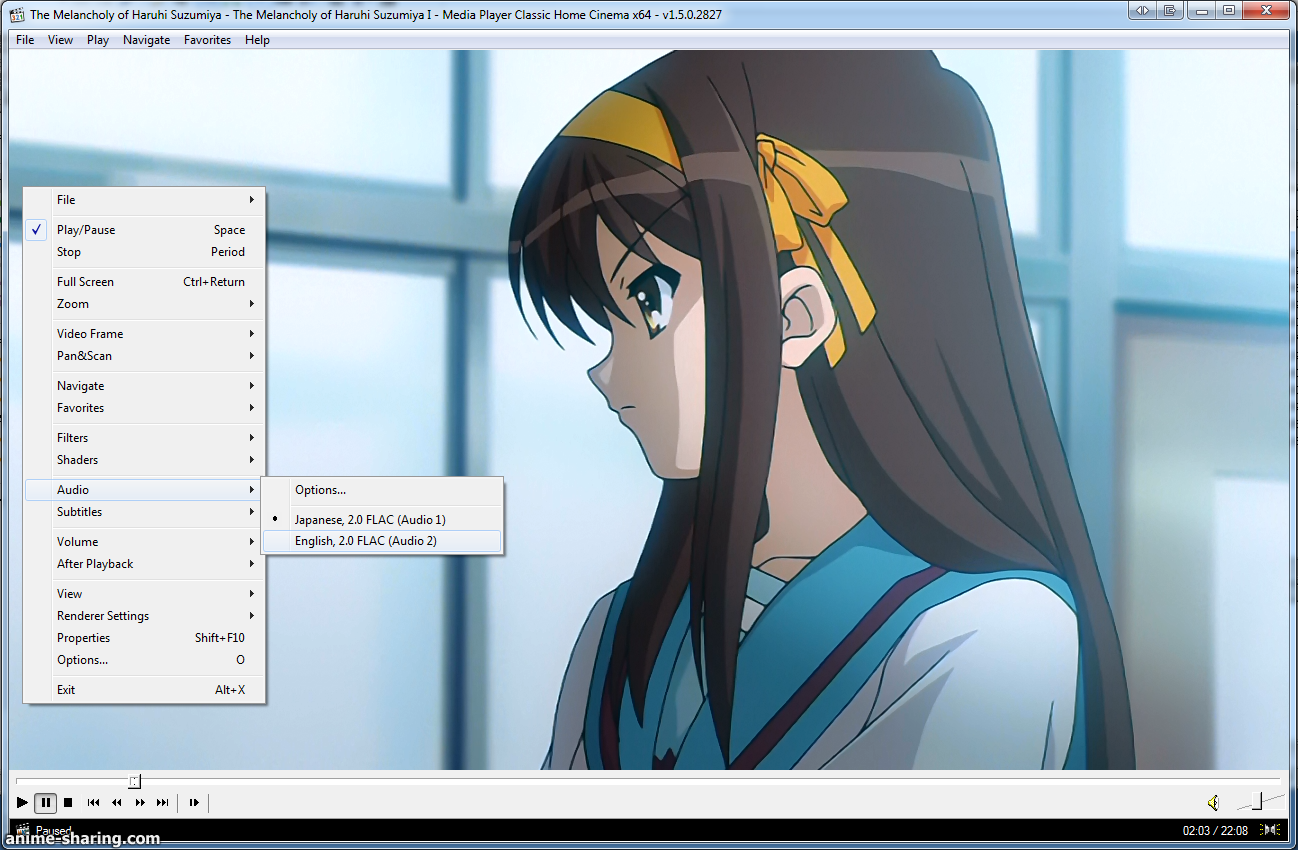Open the After Playback submenu

tap(144, 564)
